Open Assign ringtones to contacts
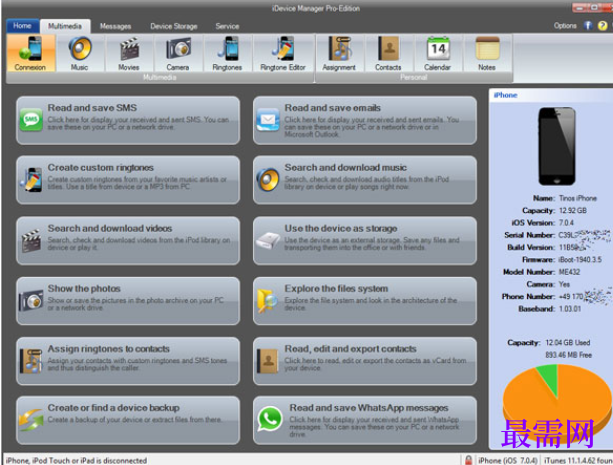This screenshot has width=613, height=465. [128, 361]
